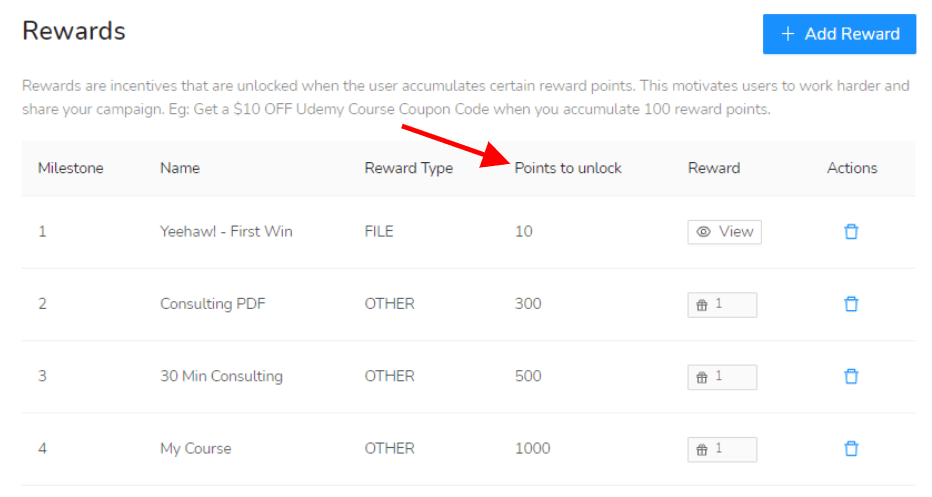Click the My Course reward name
This screenshot has height=497, width=932.
[x=196, y=449]
